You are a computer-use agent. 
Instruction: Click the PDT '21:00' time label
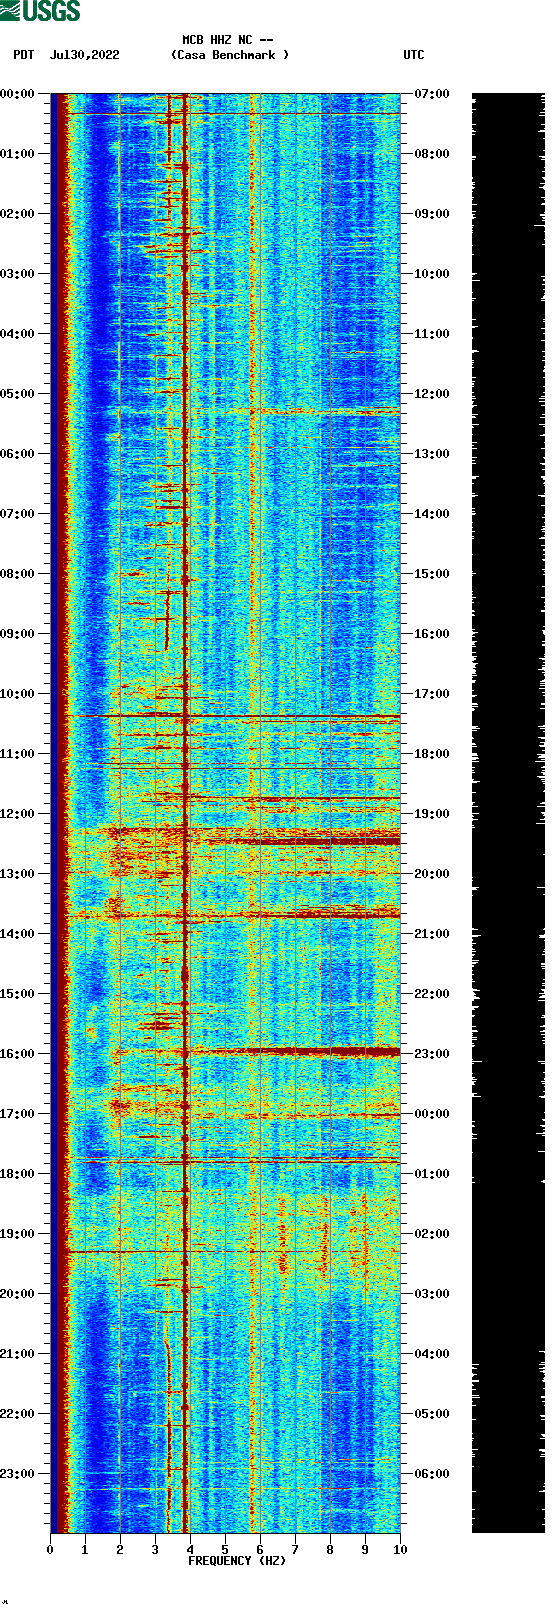[17, 1354]
